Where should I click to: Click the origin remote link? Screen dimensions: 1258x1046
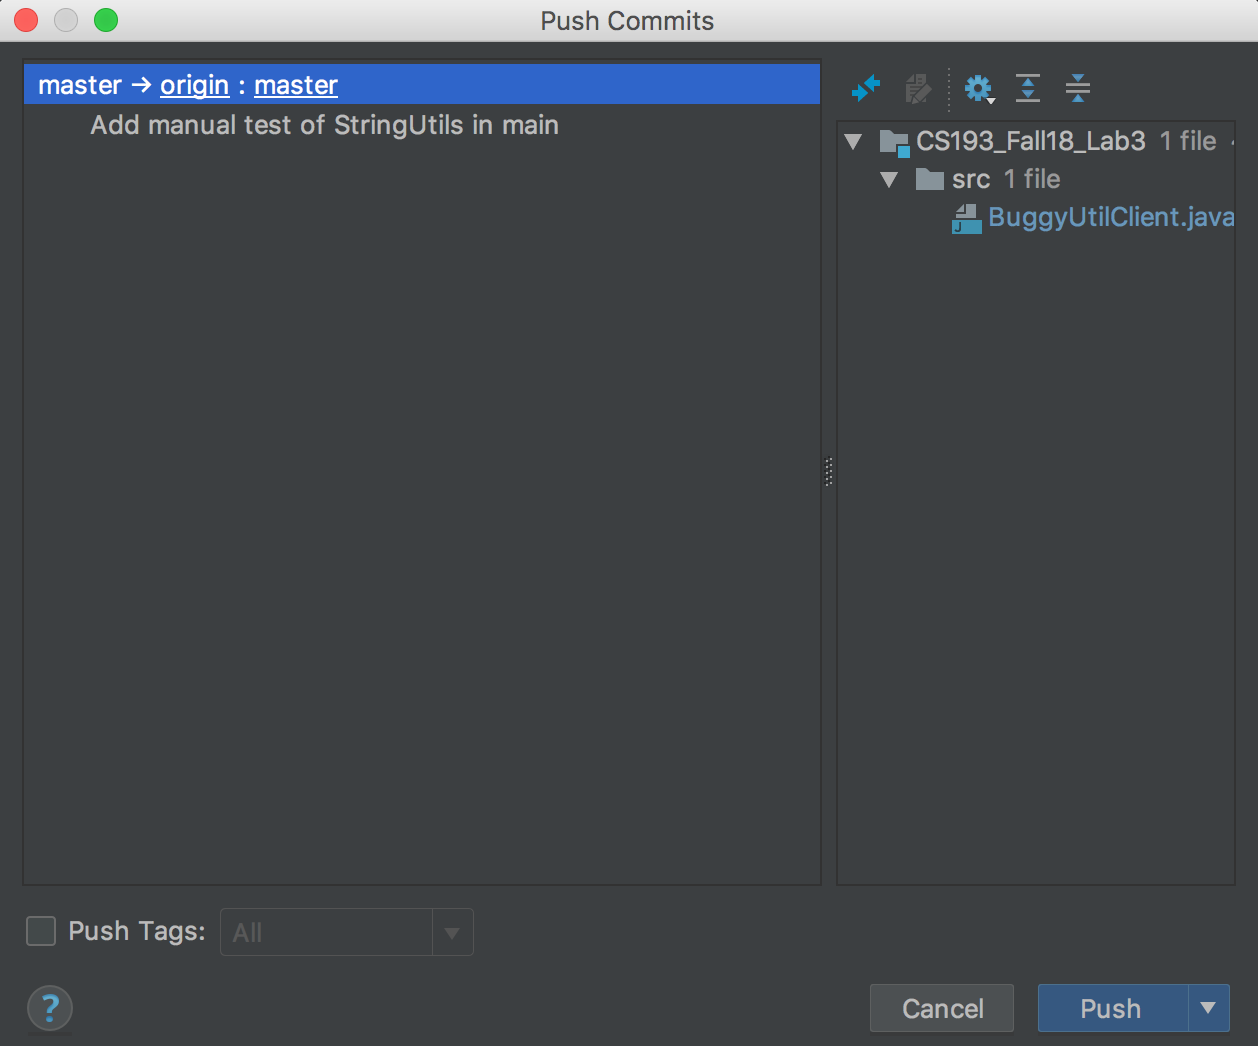click(x=195, y=85)
